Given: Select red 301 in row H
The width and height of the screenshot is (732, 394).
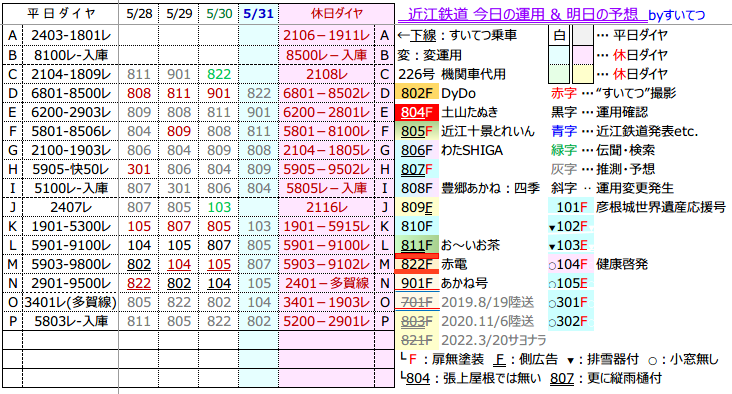Looking at the screenshot, I should (139, 169).
